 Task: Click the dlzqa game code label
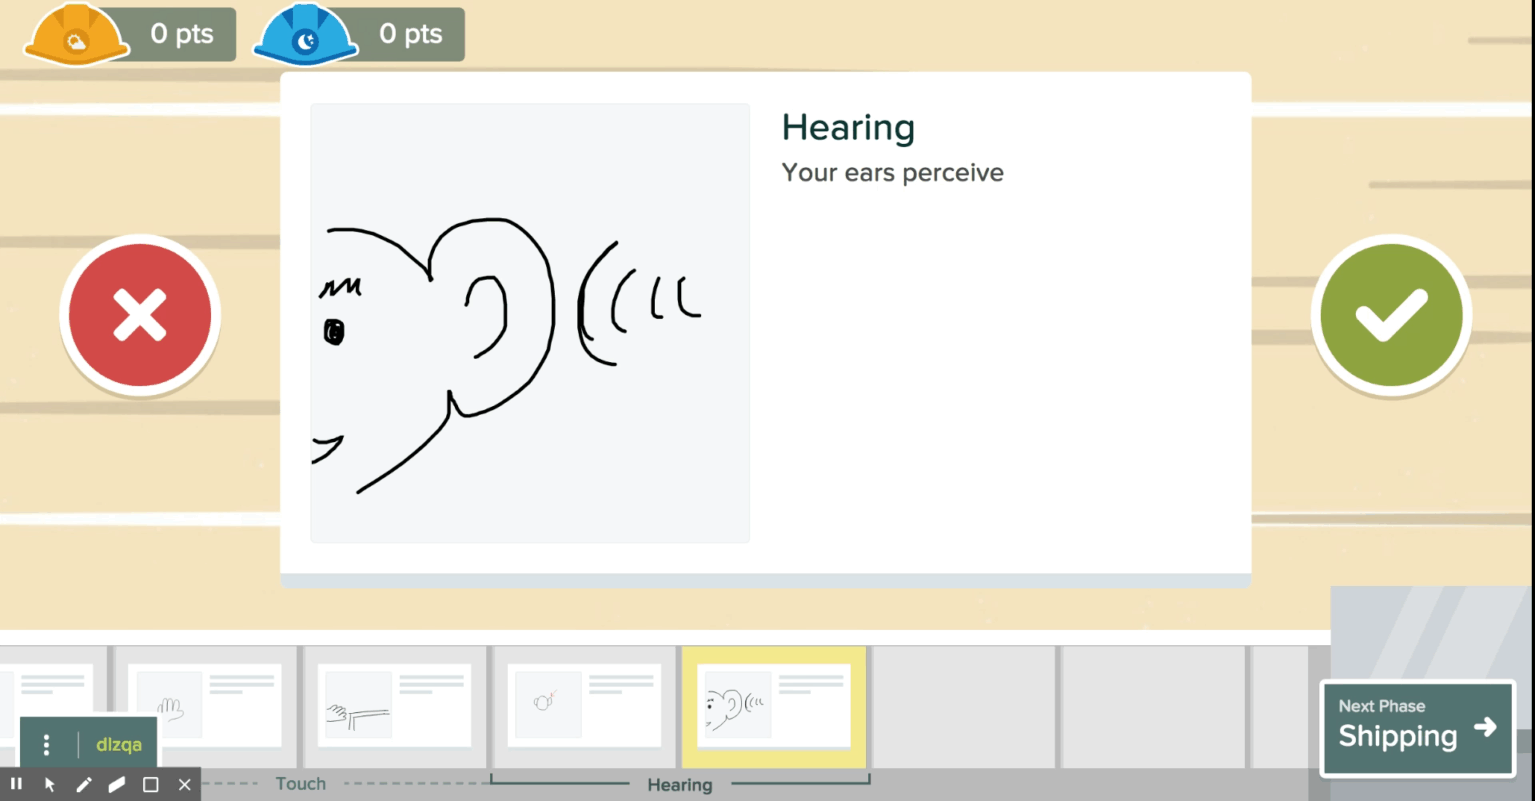[x=119, y=745]
